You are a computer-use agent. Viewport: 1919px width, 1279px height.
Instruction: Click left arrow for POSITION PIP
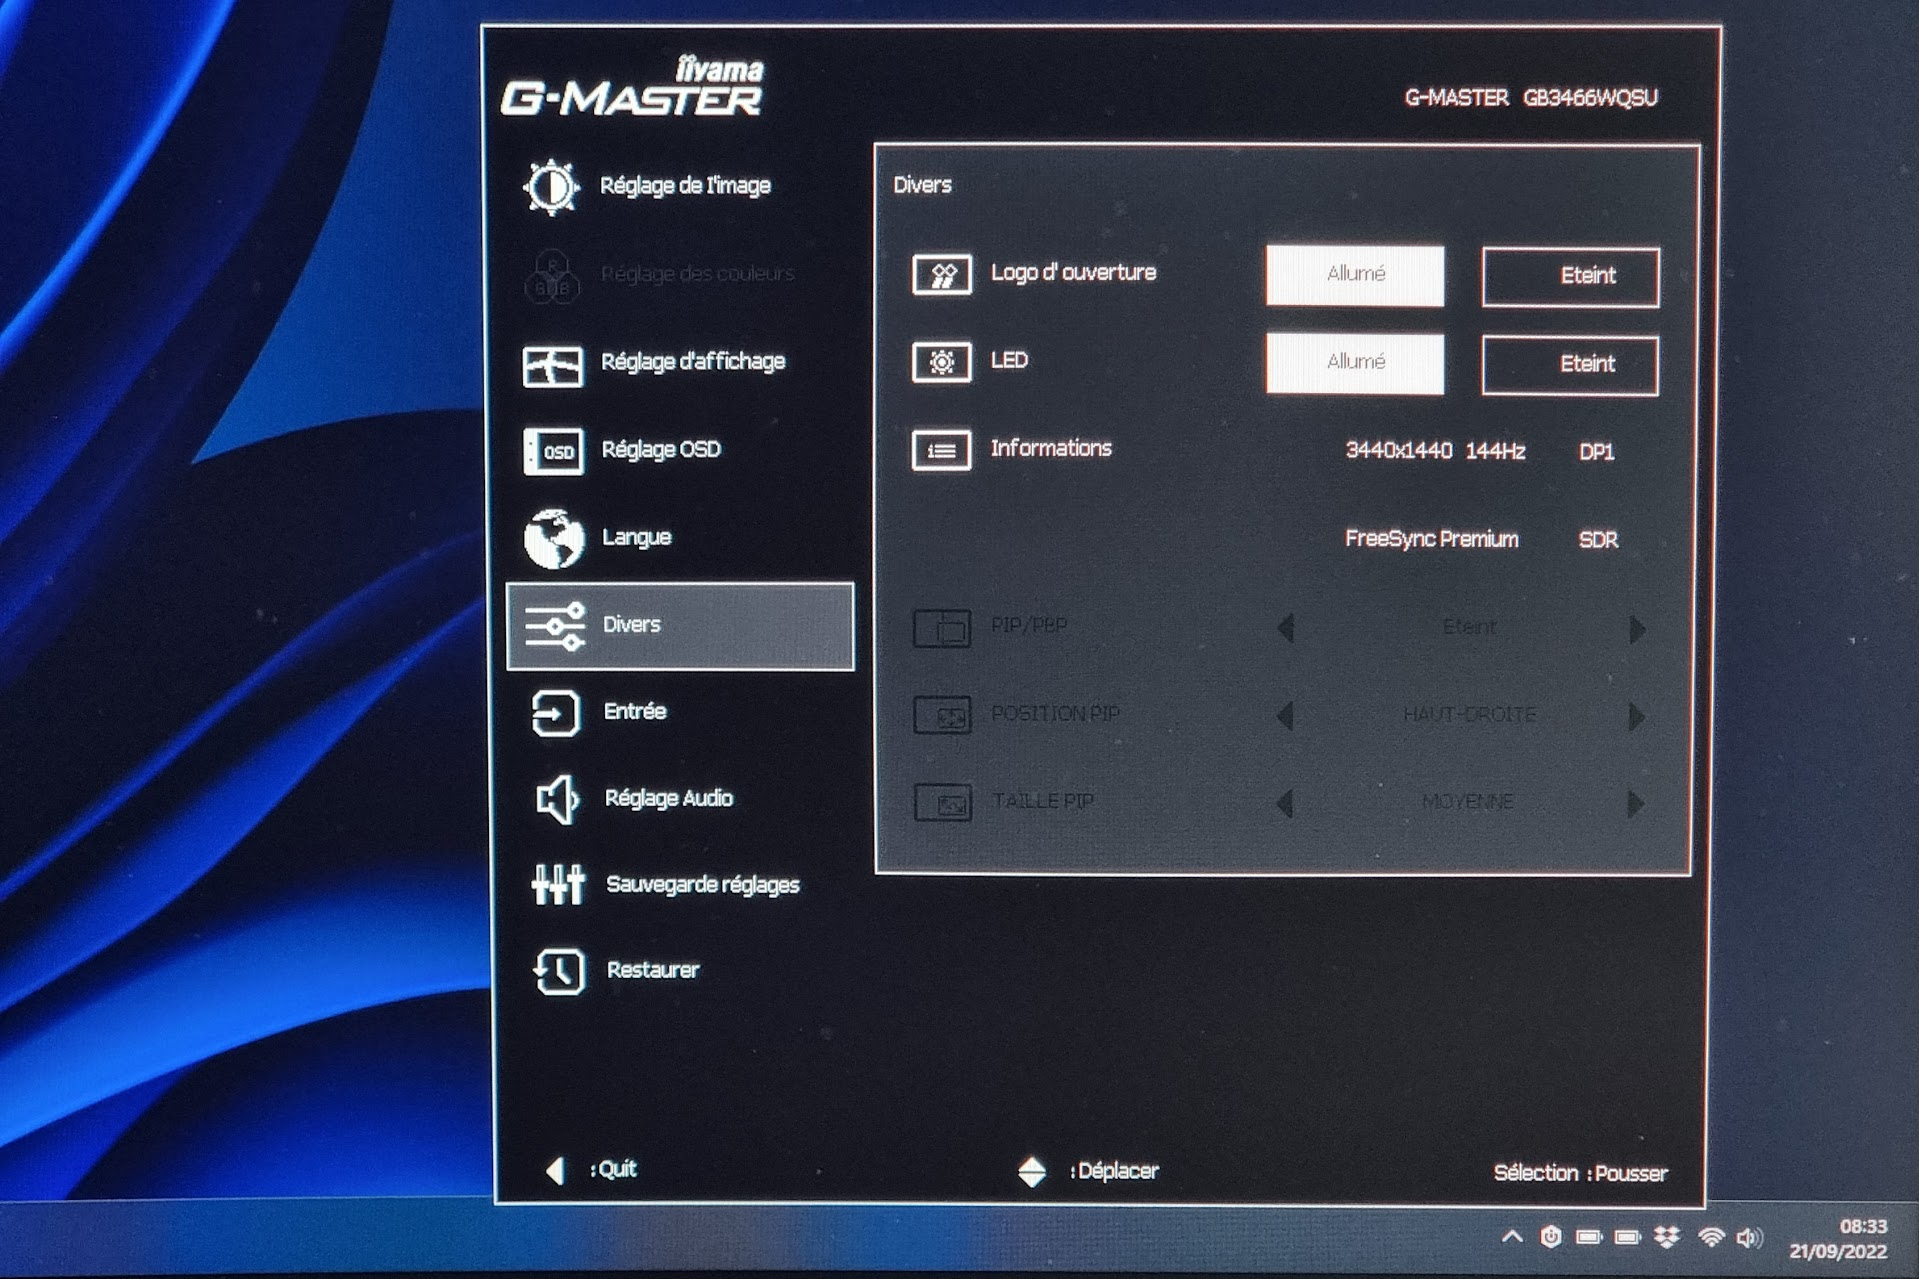[x=1286, y=716]
